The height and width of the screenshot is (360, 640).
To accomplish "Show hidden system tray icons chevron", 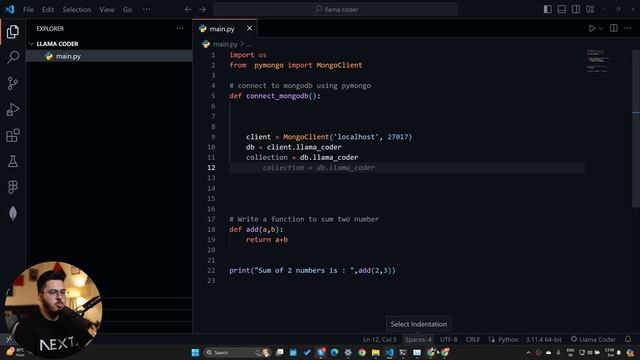I will click(528, 352).
